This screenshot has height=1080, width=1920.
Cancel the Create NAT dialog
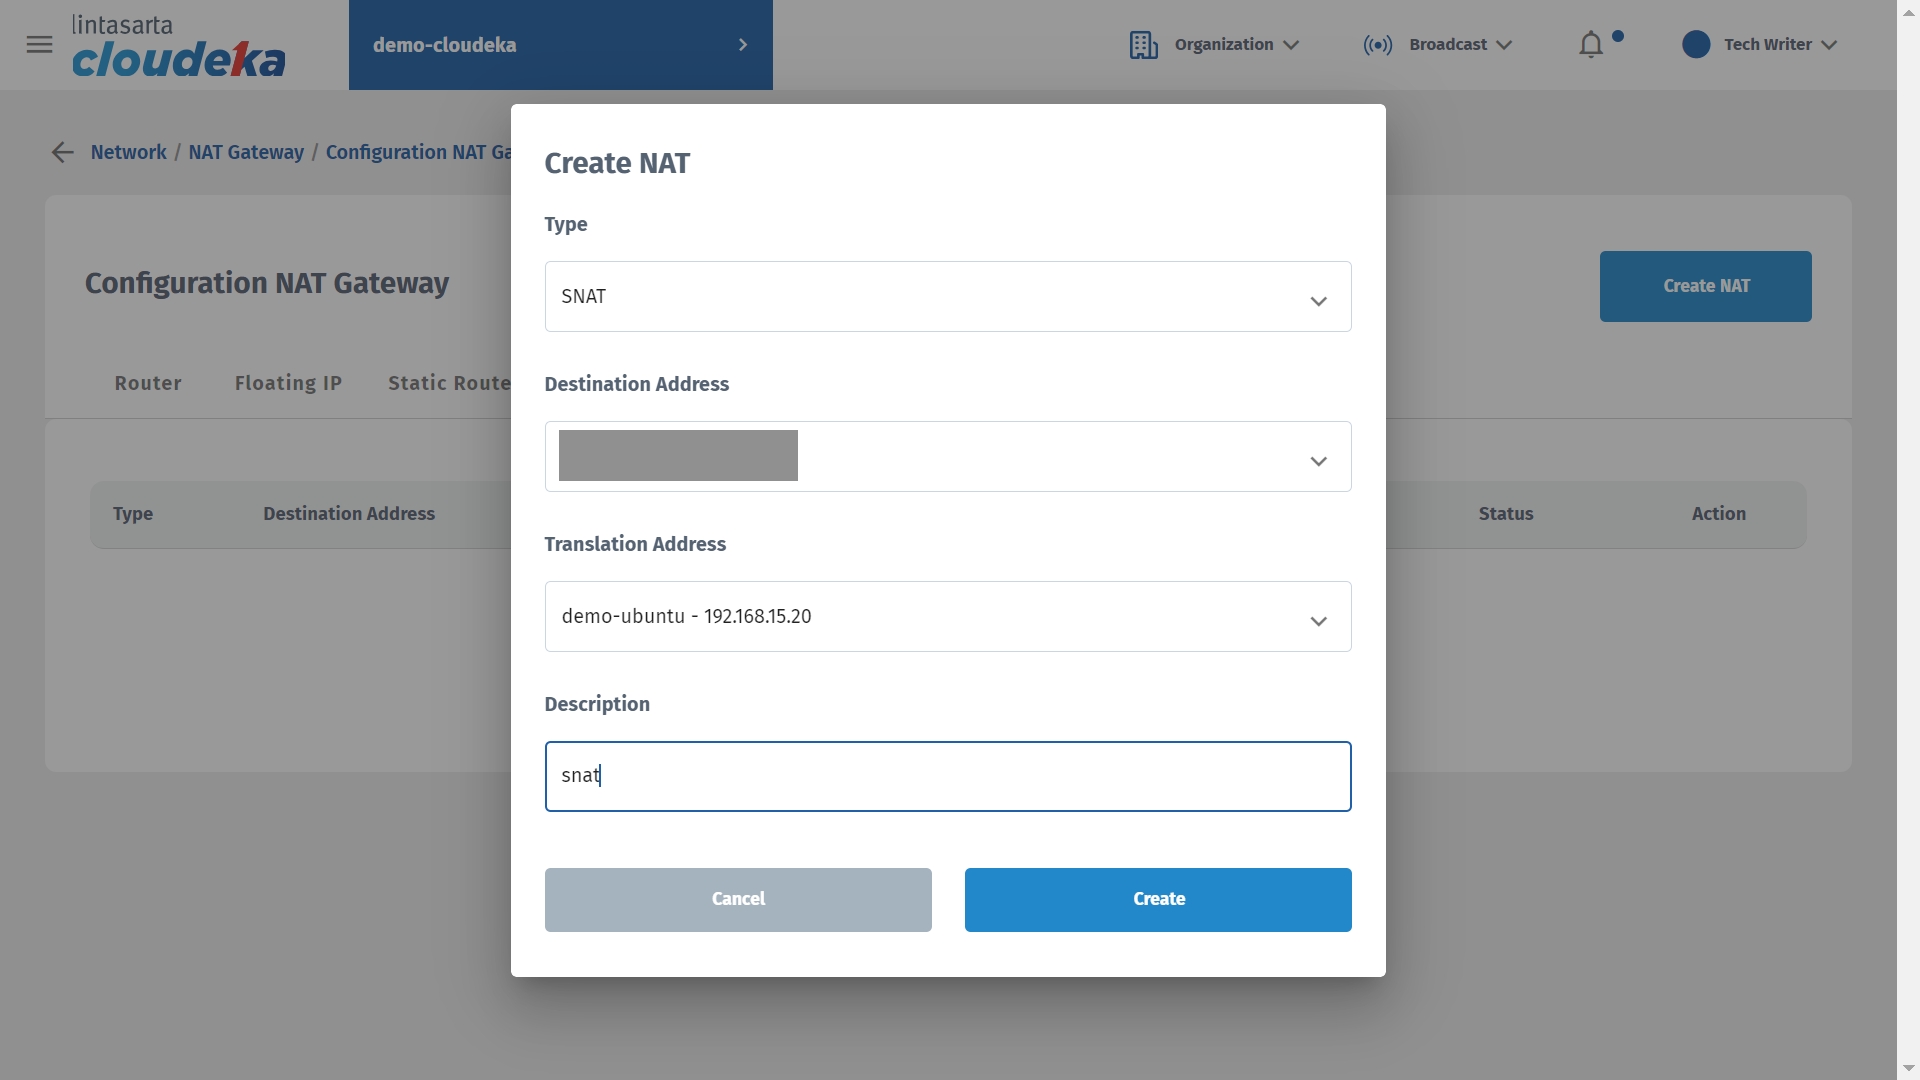pyautogui.click(x=738, y=899)
